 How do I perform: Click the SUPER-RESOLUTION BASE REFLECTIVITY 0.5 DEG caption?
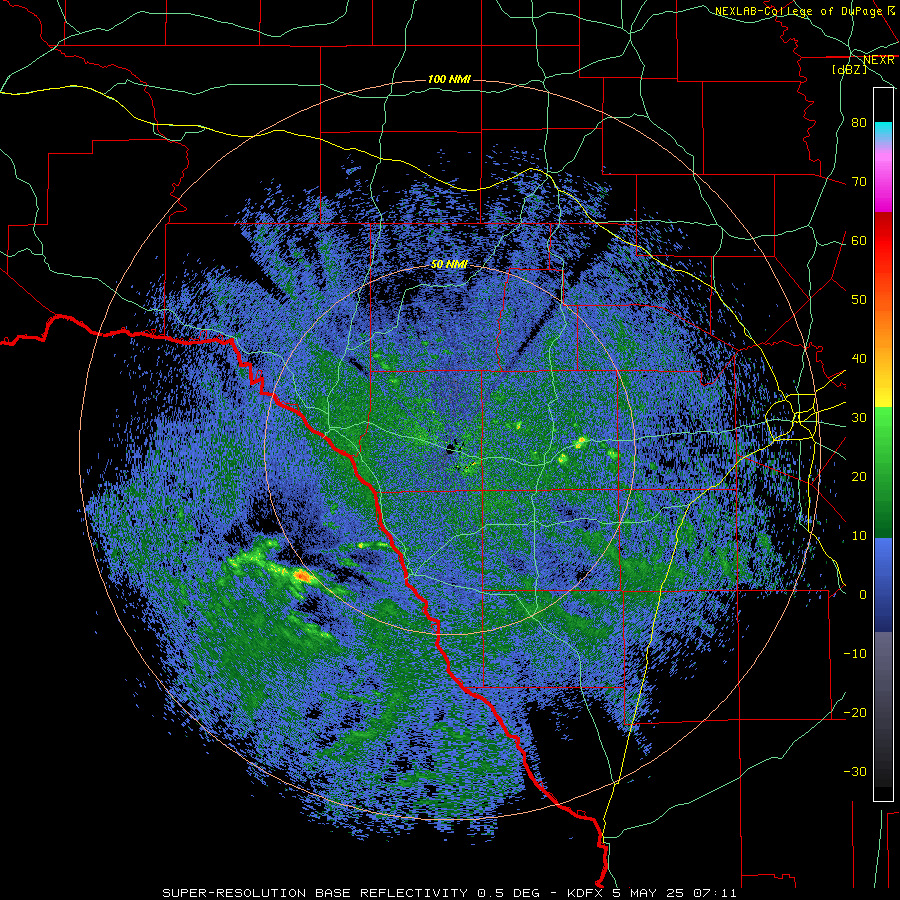click(351, 893)
